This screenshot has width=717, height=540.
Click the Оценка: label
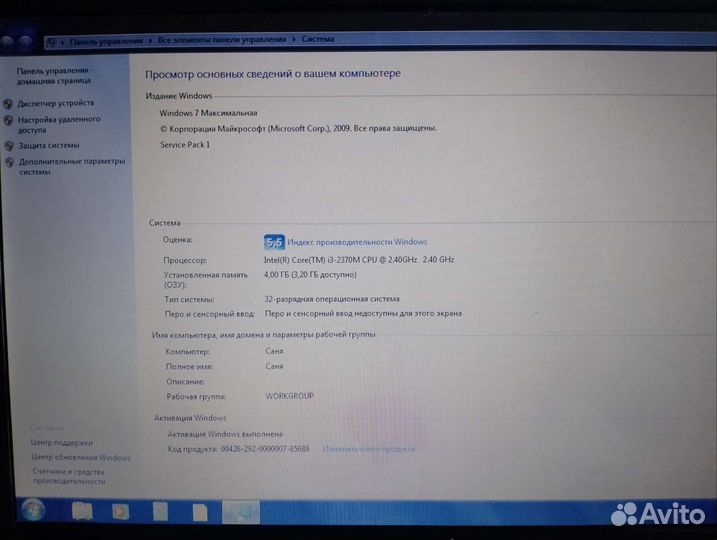click(177, 240)
